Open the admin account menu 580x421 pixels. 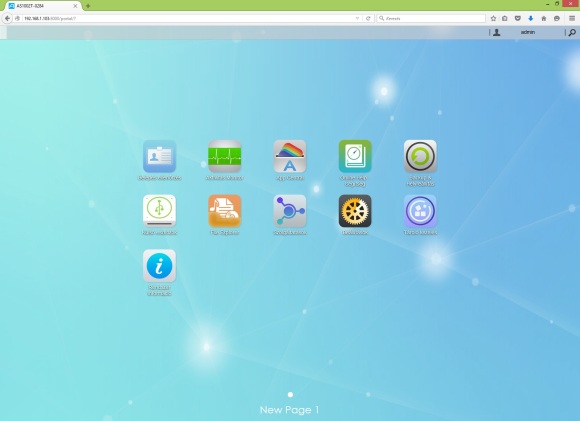(528, 32)
